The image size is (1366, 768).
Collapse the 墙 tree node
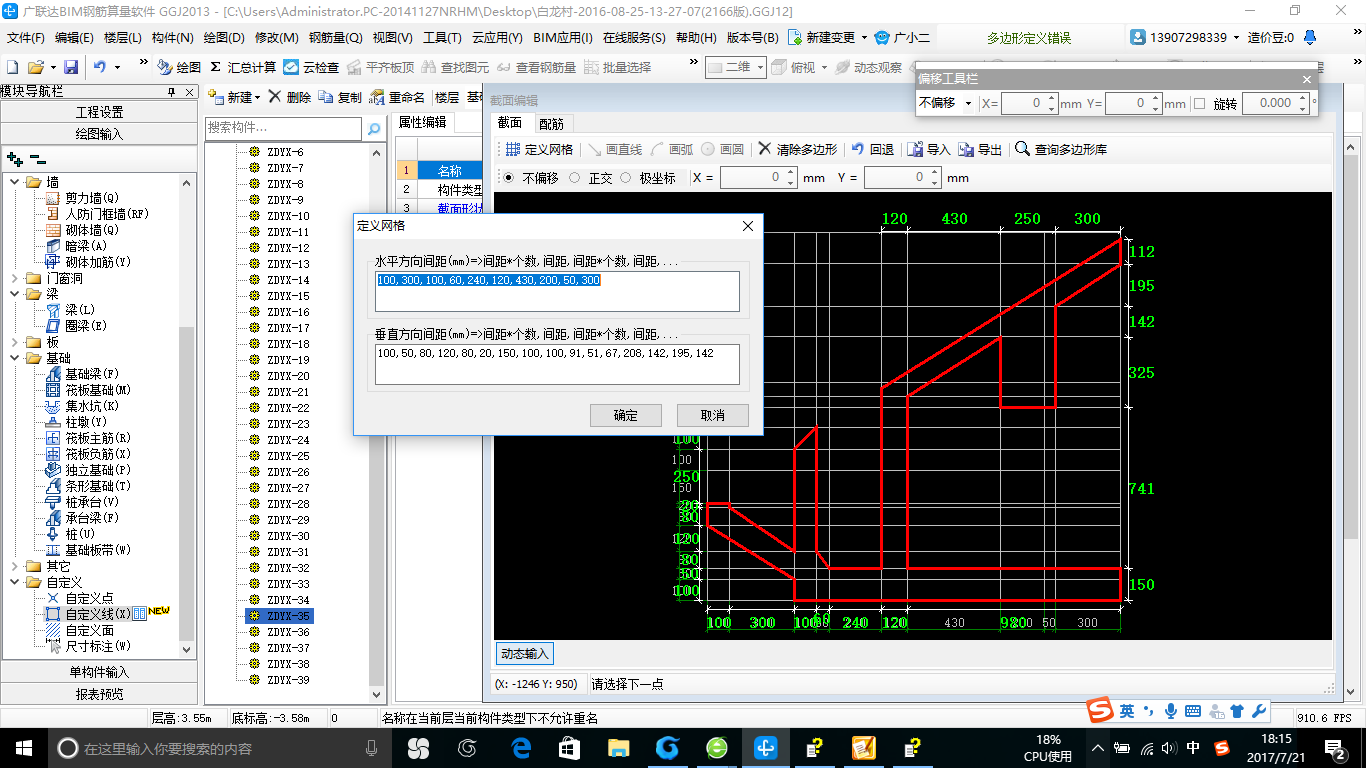tap(15, 182)
